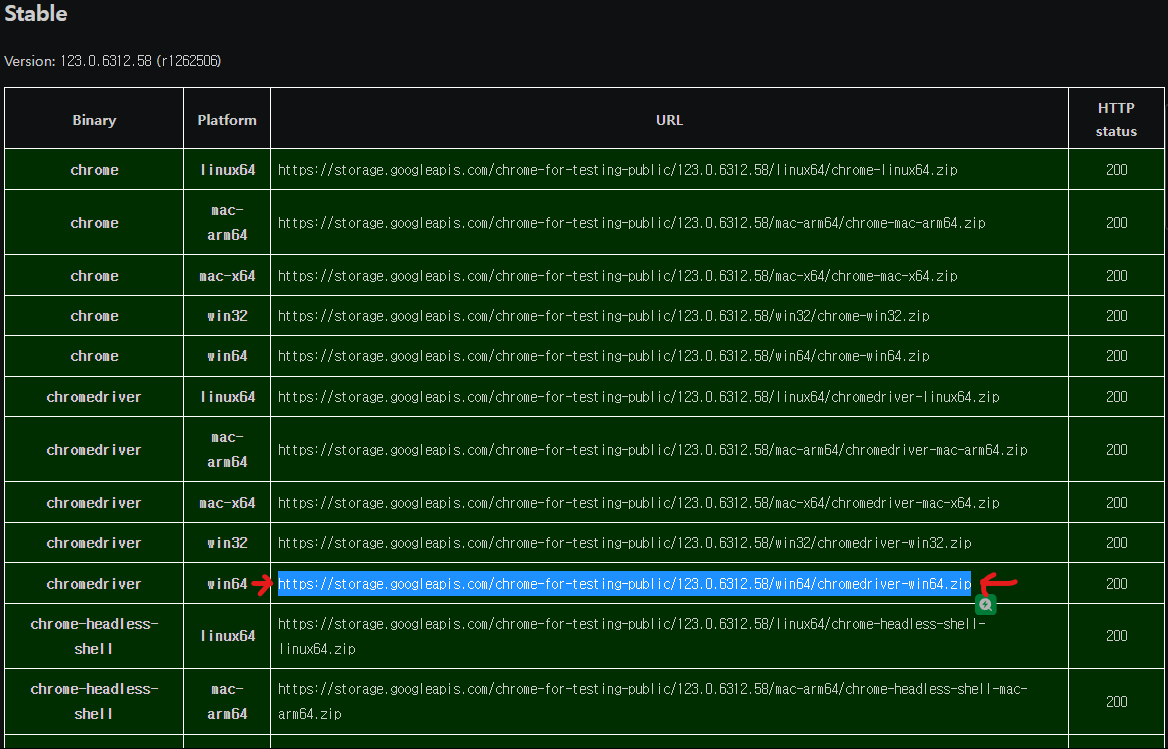Click the chrome-headless-shell binary cell in the linux64 row

pos(94,636)
